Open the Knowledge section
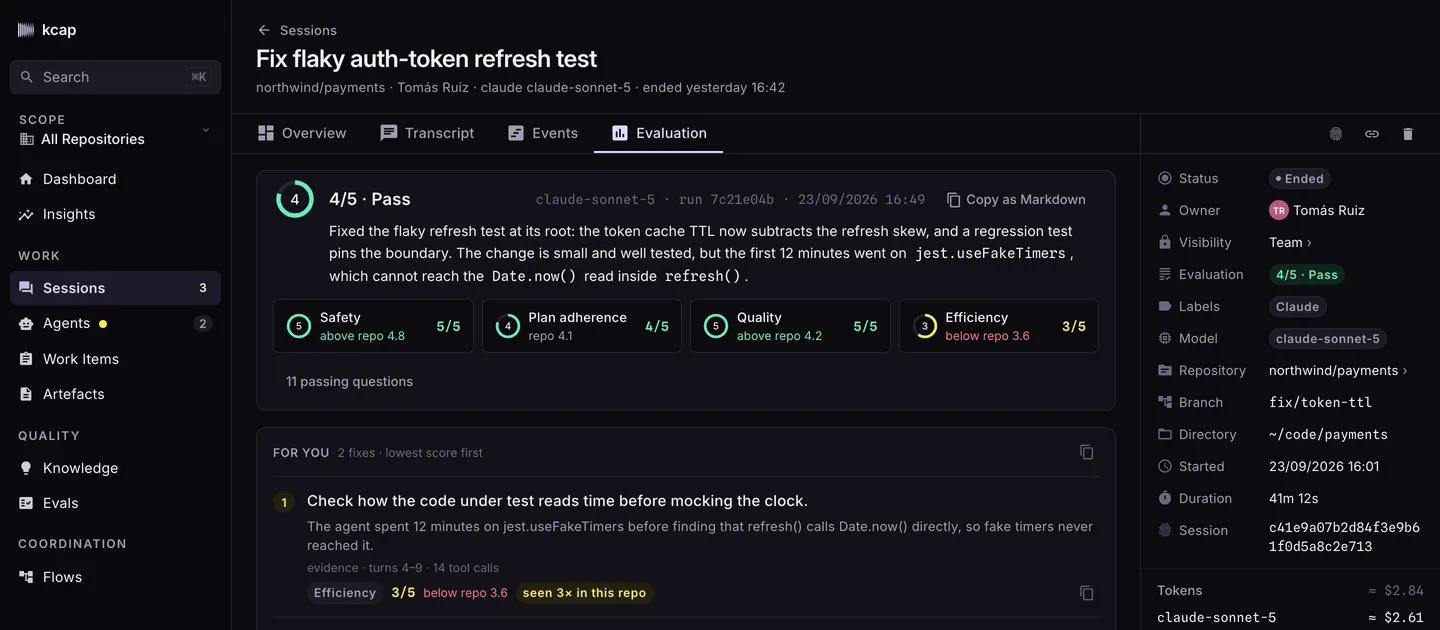Viewport: 1440px width, 630px height. [x=115, y=468]
